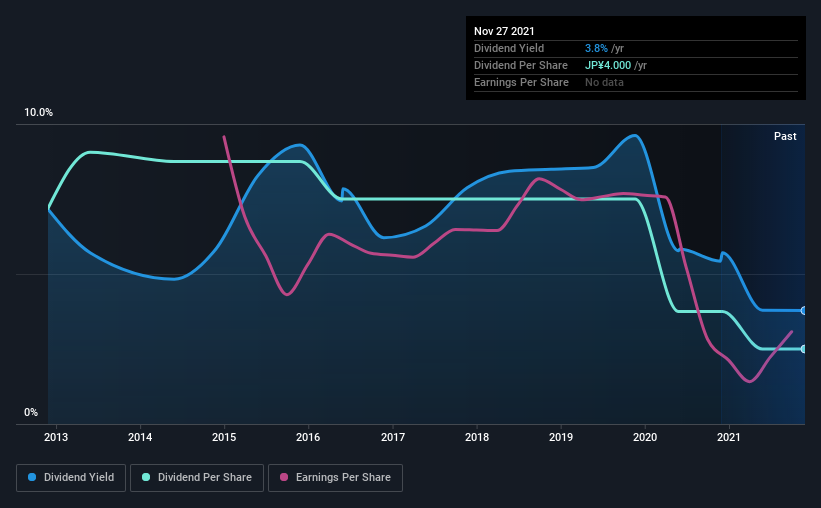Click the tooltip Earnings Per Share row label
The image size is (821, 508).
(521, 82)
